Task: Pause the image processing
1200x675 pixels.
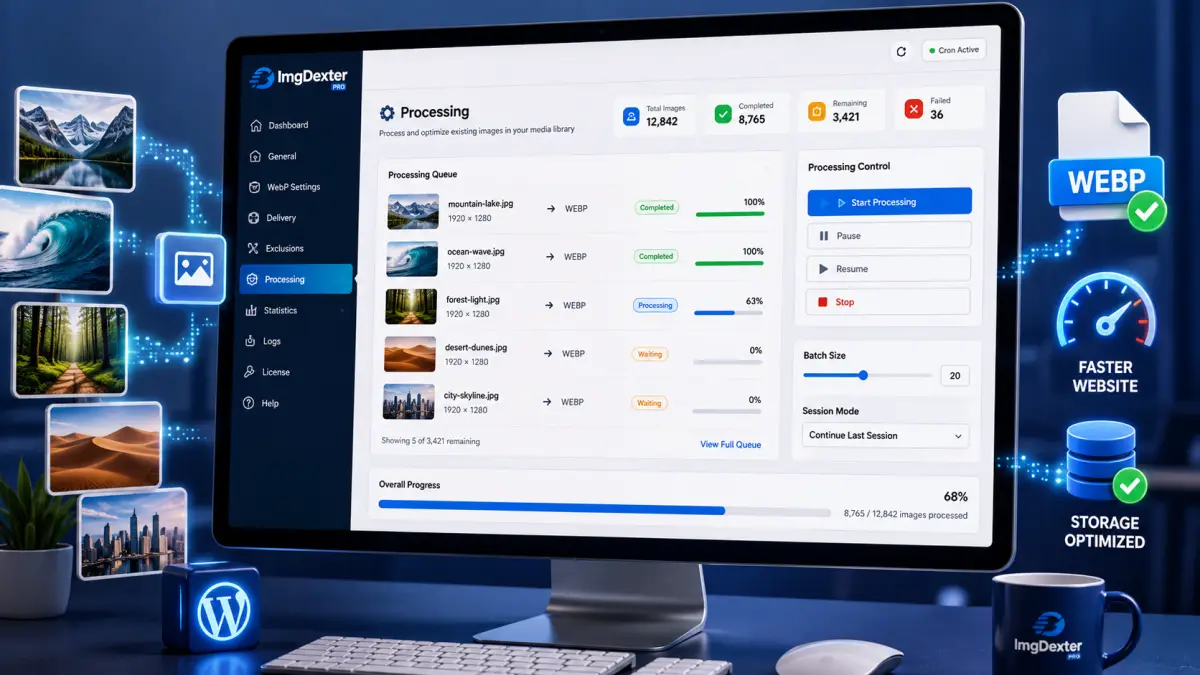Action: point(889,236)
